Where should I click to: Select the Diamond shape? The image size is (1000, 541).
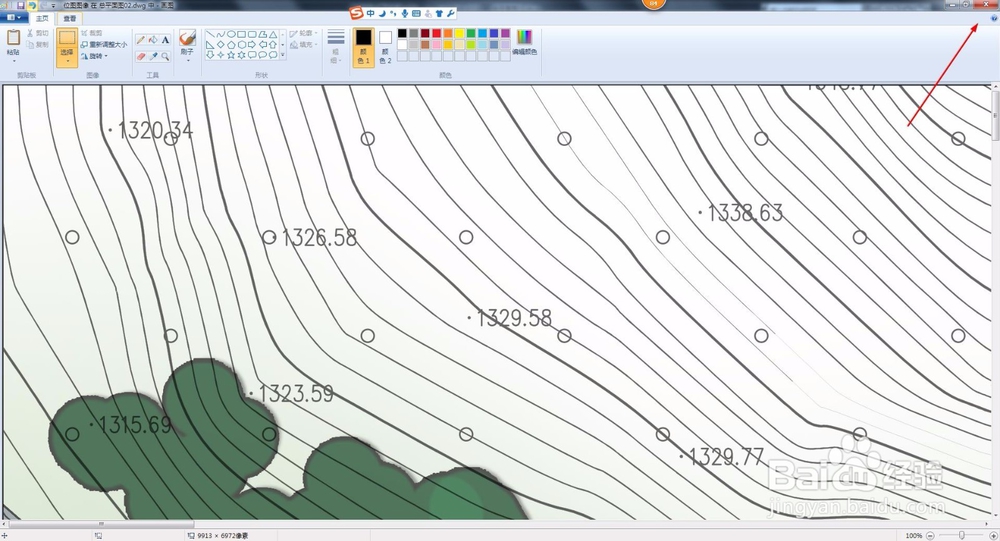click(x=221, y=45)
